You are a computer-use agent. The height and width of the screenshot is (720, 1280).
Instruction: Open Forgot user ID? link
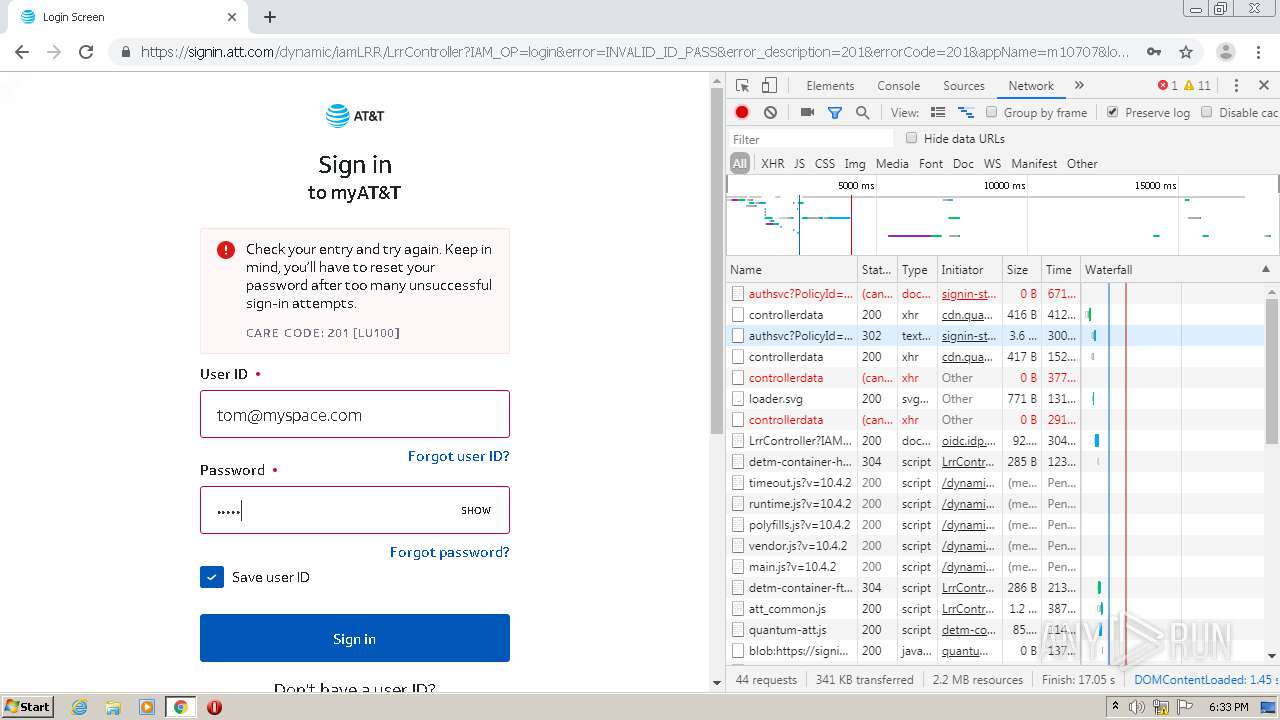tap(459, 456)
